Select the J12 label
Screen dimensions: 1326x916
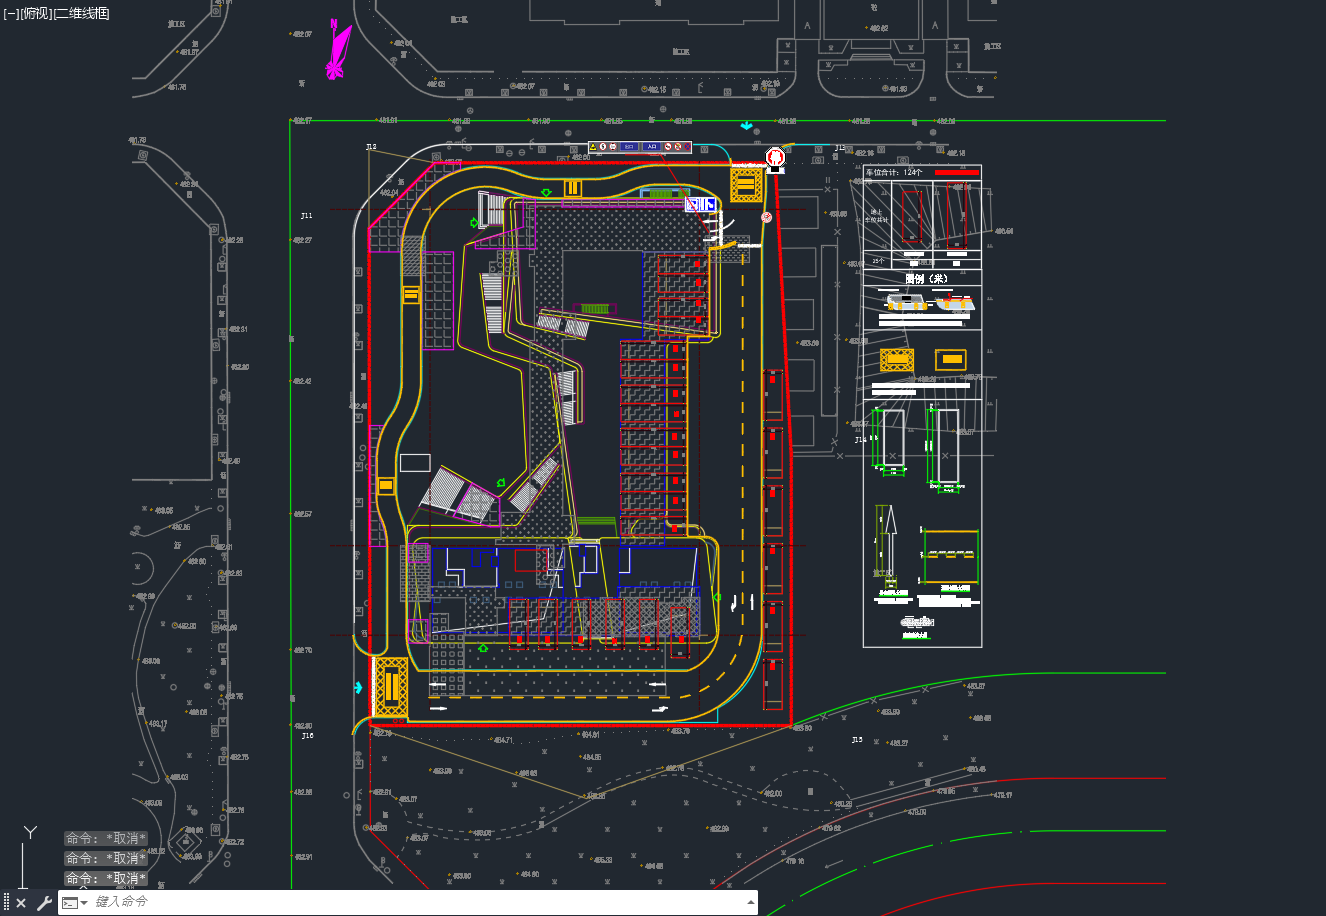[371, 147]
